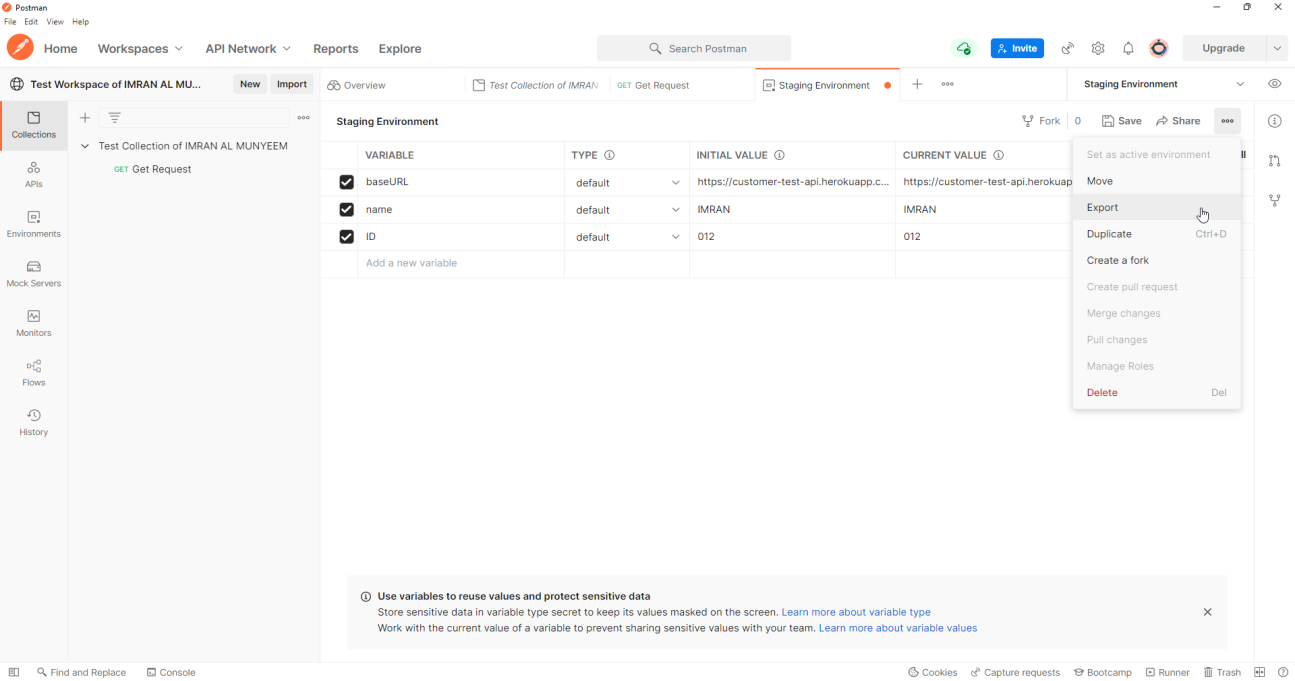Open Get Request in collection tree
The width and height of the screenshot is (1295, 681).
click(x=161, y=169)
